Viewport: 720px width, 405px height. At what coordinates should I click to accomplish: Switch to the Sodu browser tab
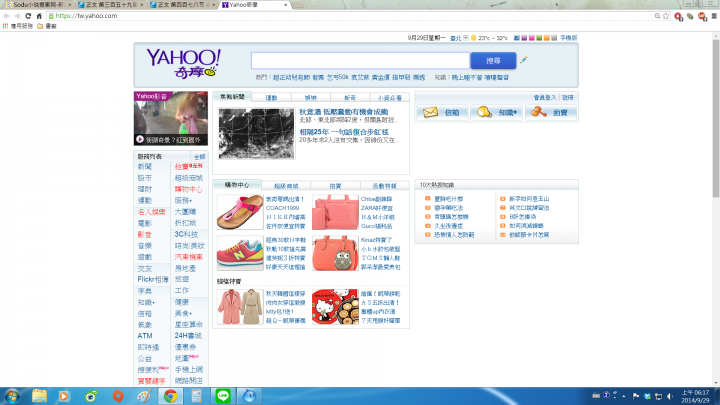39,5
